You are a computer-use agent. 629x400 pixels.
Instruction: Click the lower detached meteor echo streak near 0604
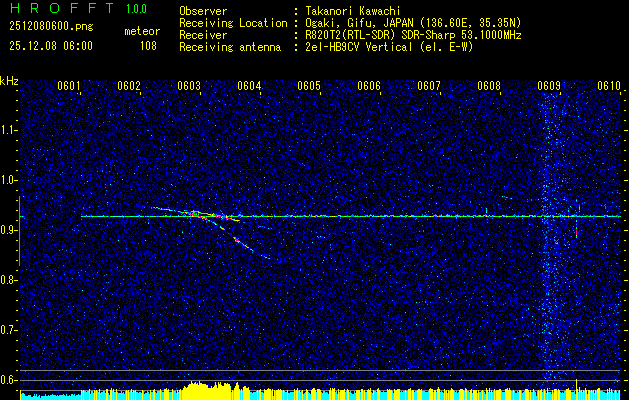251,248
